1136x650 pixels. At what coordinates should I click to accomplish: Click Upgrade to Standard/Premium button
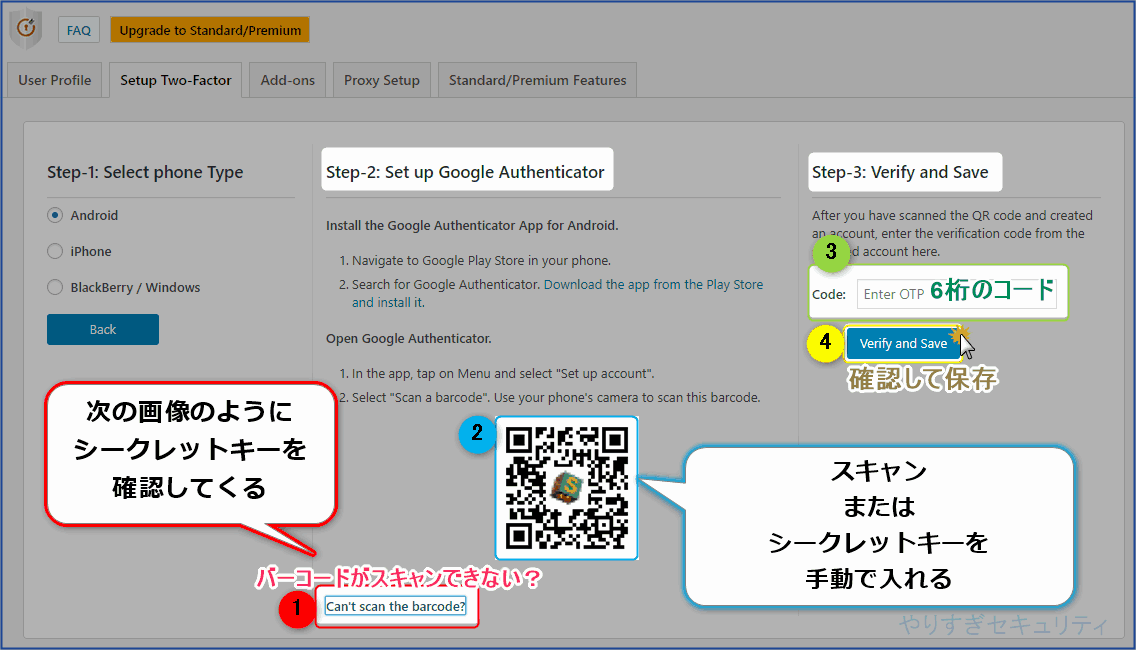(210, 30)
